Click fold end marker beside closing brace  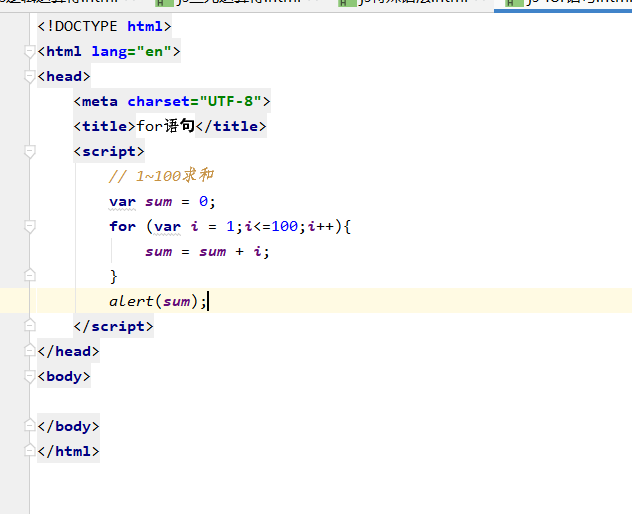[29, 276]
